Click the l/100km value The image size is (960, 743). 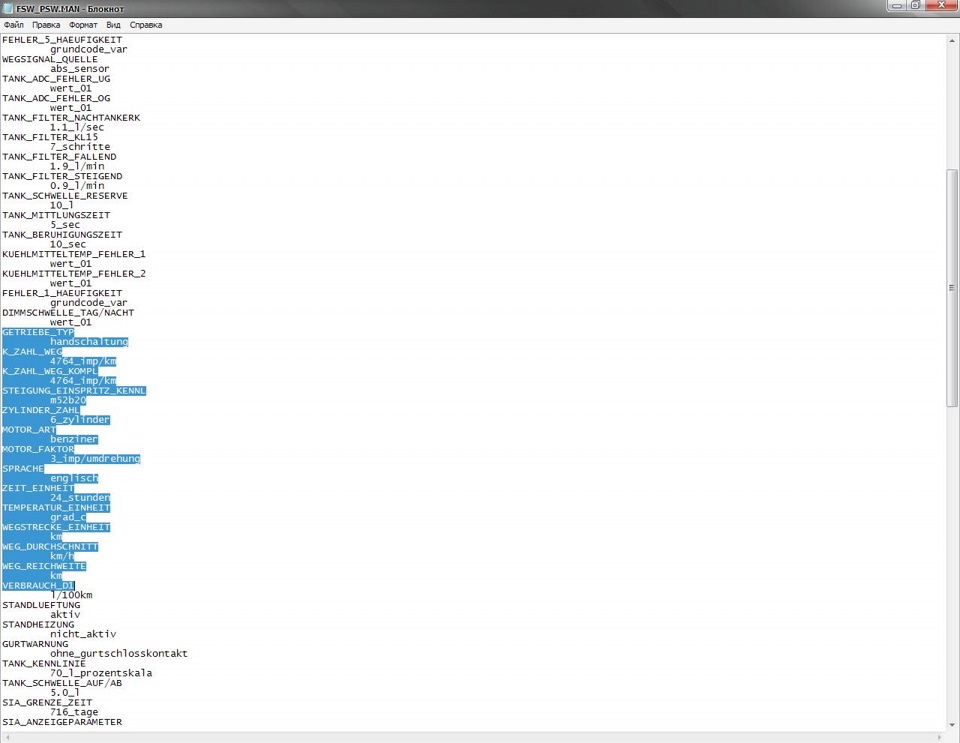pos(71,596)
